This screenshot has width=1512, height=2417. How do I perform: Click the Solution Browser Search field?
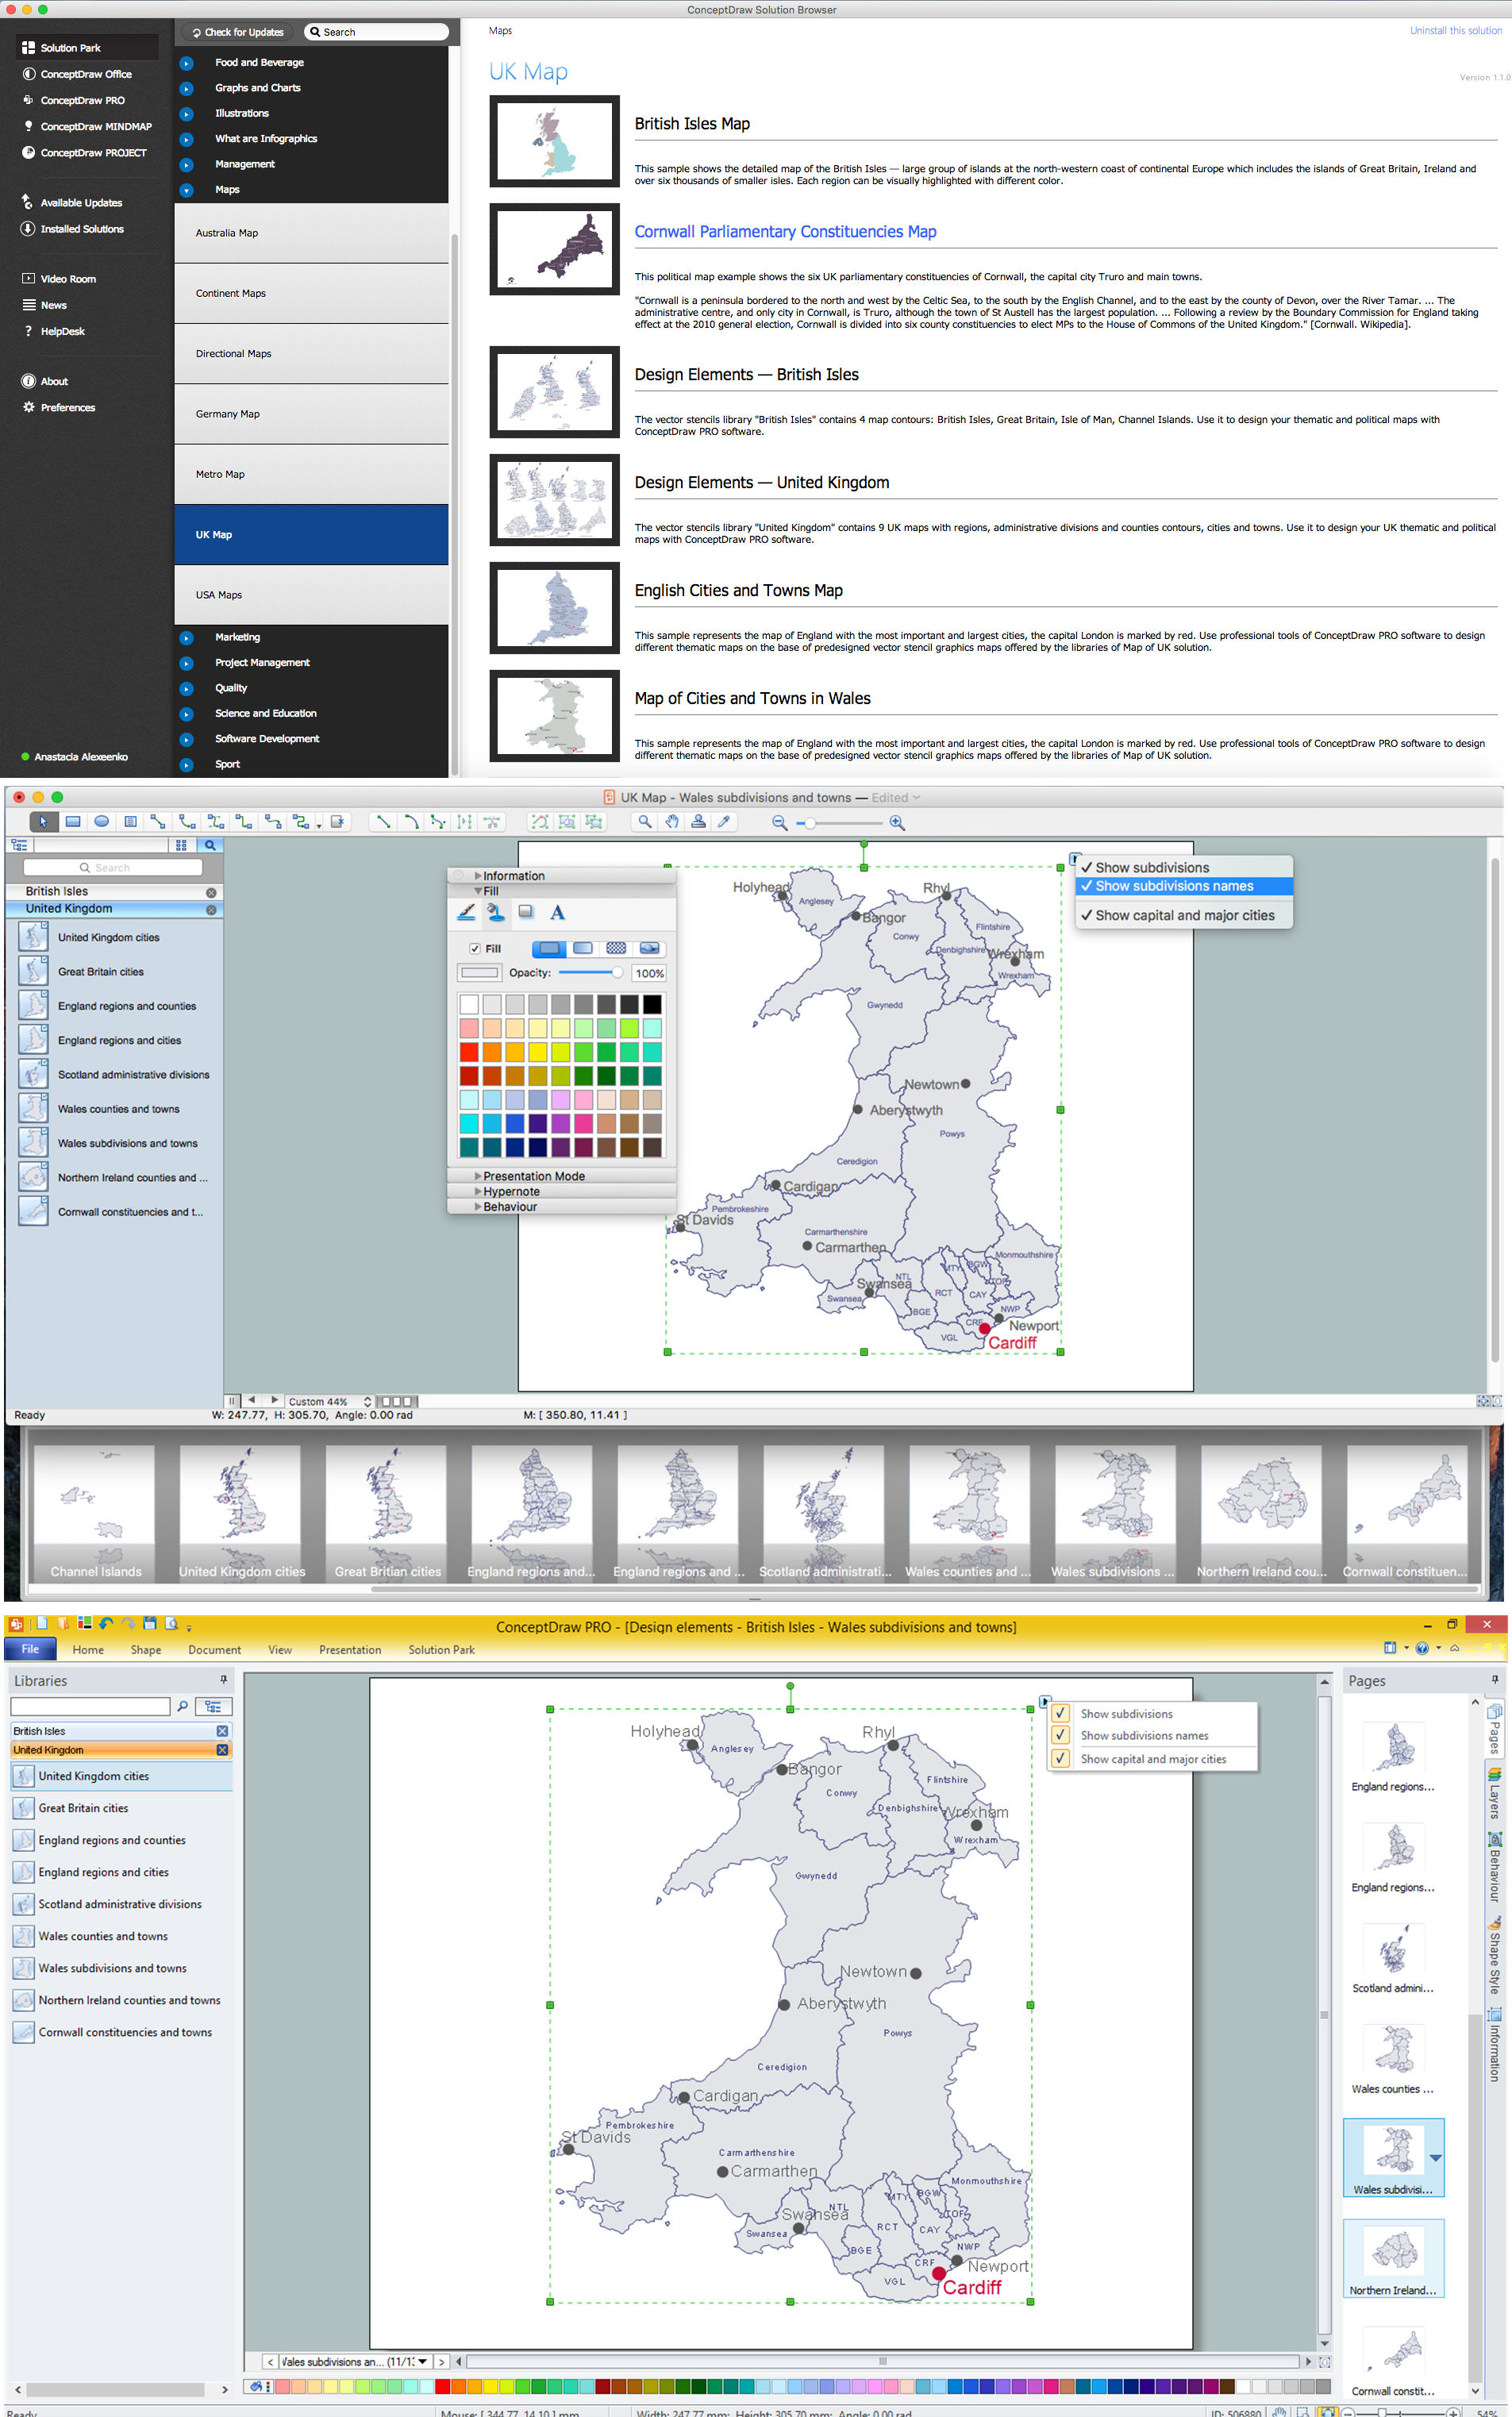376,32
